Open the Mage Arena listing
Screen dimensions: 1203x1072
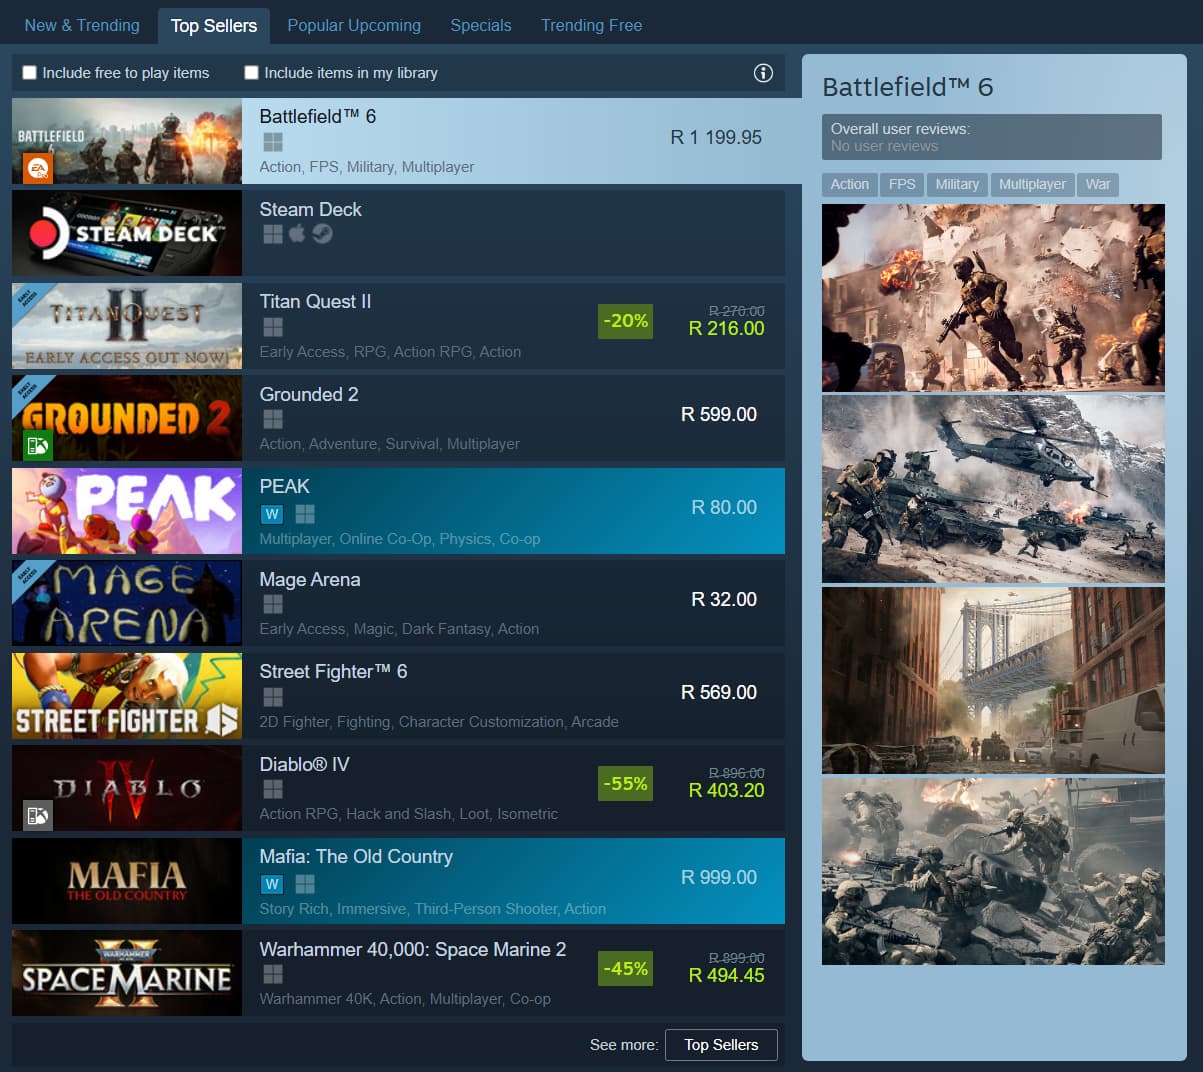coord(398,603)
